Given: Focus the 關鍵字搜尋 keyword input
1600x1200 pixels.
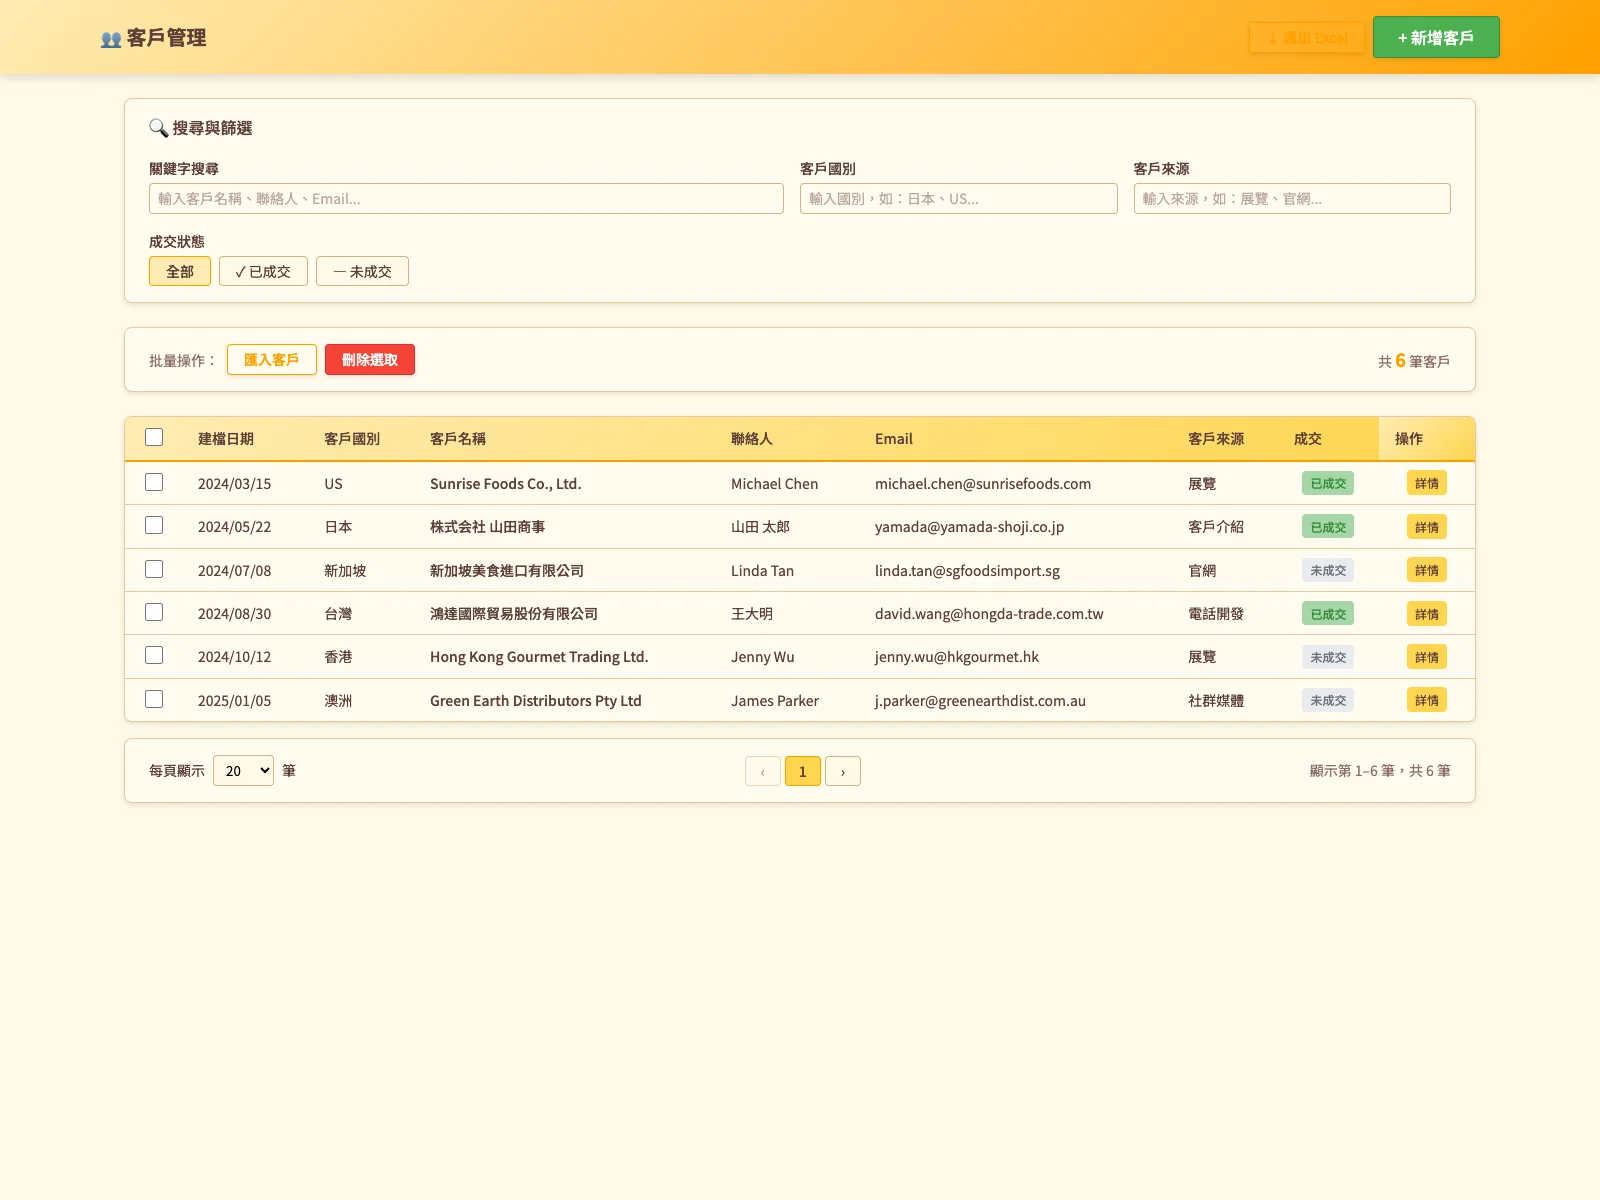Looking at the screenshot, I should (x=466, y=198).
